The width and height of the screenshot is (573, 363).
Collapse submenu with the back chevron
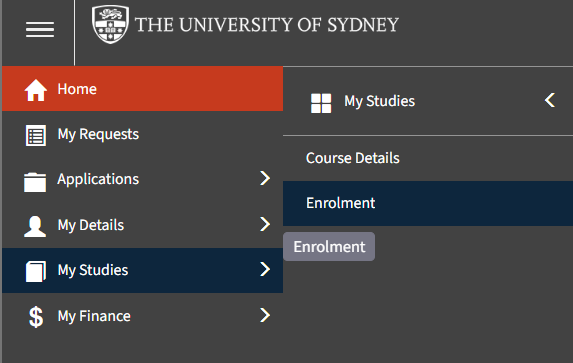coord(550,100)
